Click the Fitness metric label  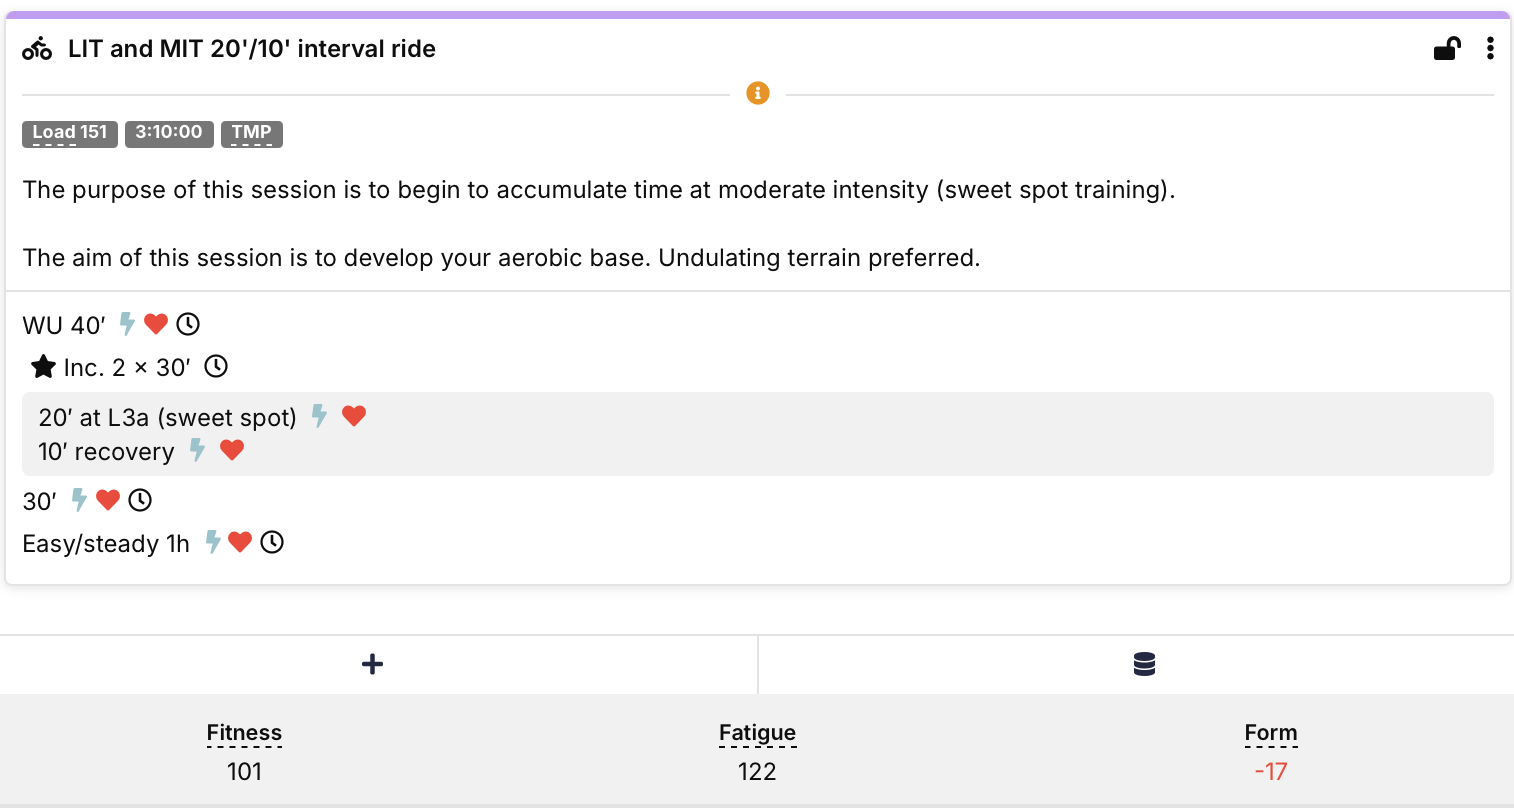pos(244,733)
